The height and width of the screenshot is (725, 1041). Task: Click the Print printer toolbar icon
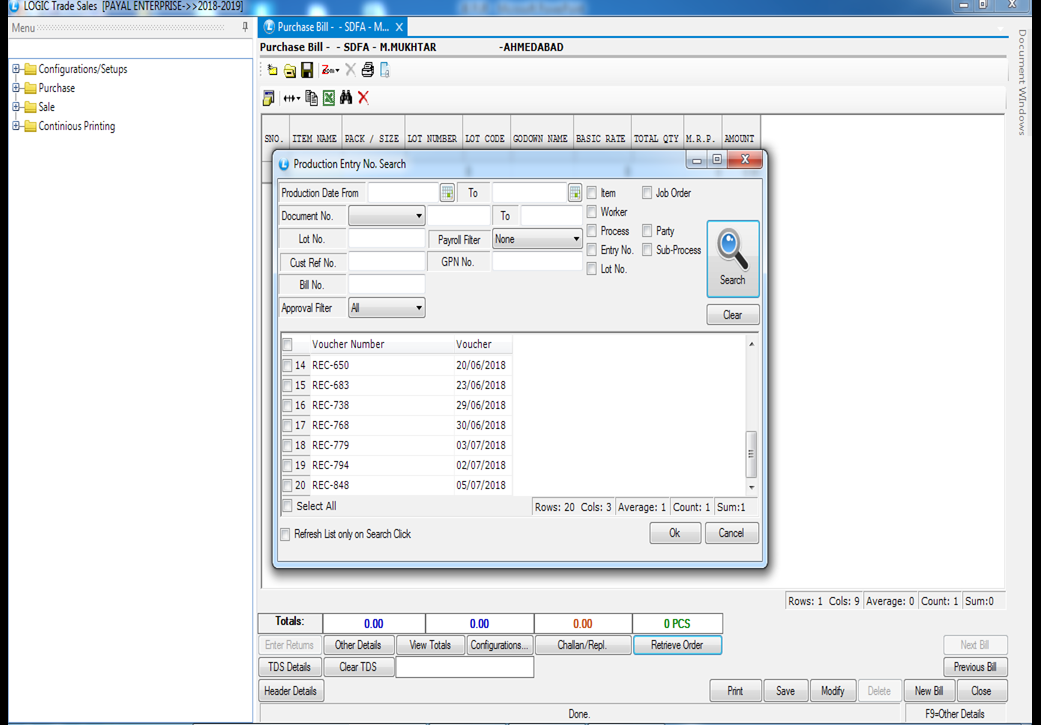368,70
